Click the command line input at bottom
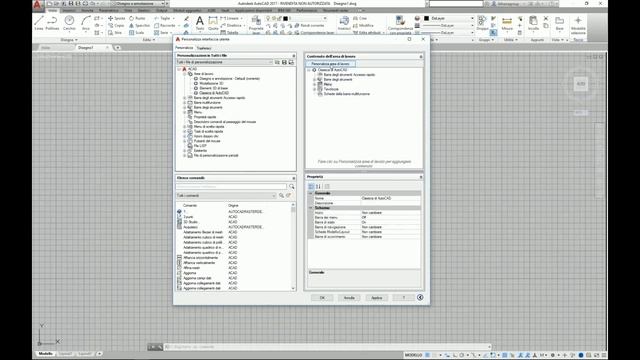Viewport: 640px width, 360px height. pos(327,347)
